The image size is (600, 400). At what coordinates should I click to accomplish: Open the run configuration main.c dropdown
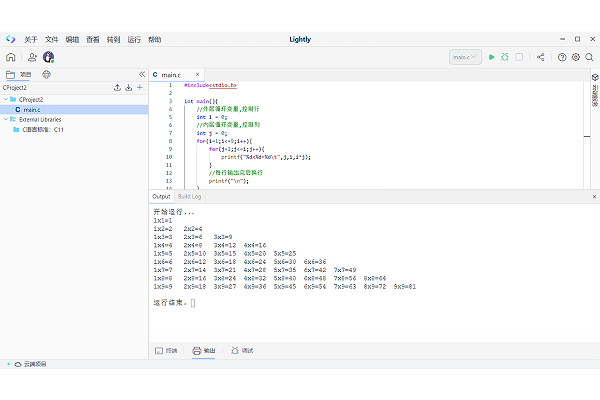click(465, 57)
